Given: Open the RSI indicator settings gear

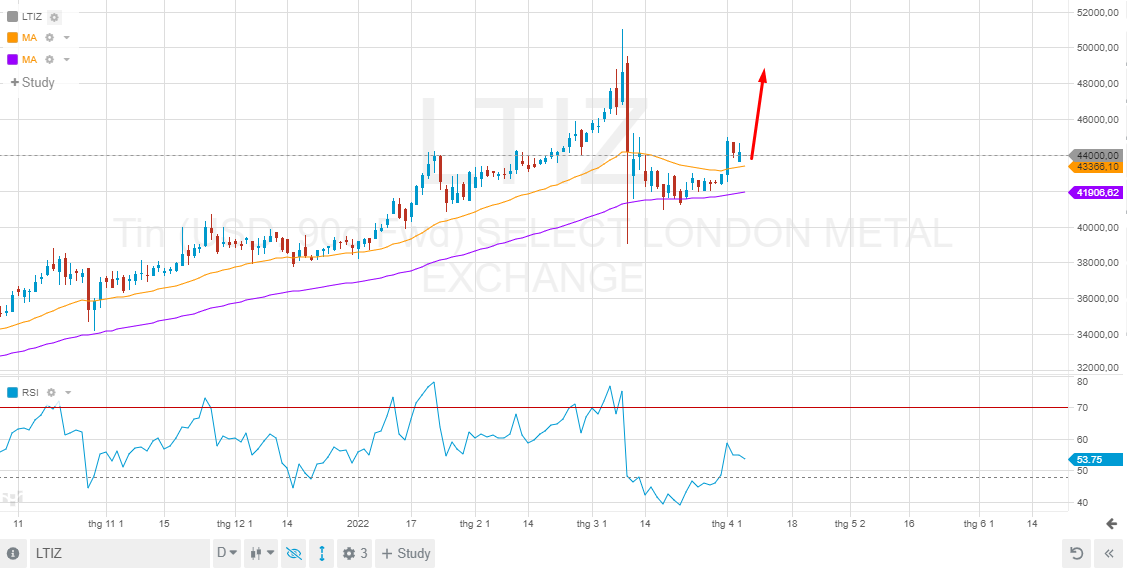Looking at the screenshot, I should (51, 392).
